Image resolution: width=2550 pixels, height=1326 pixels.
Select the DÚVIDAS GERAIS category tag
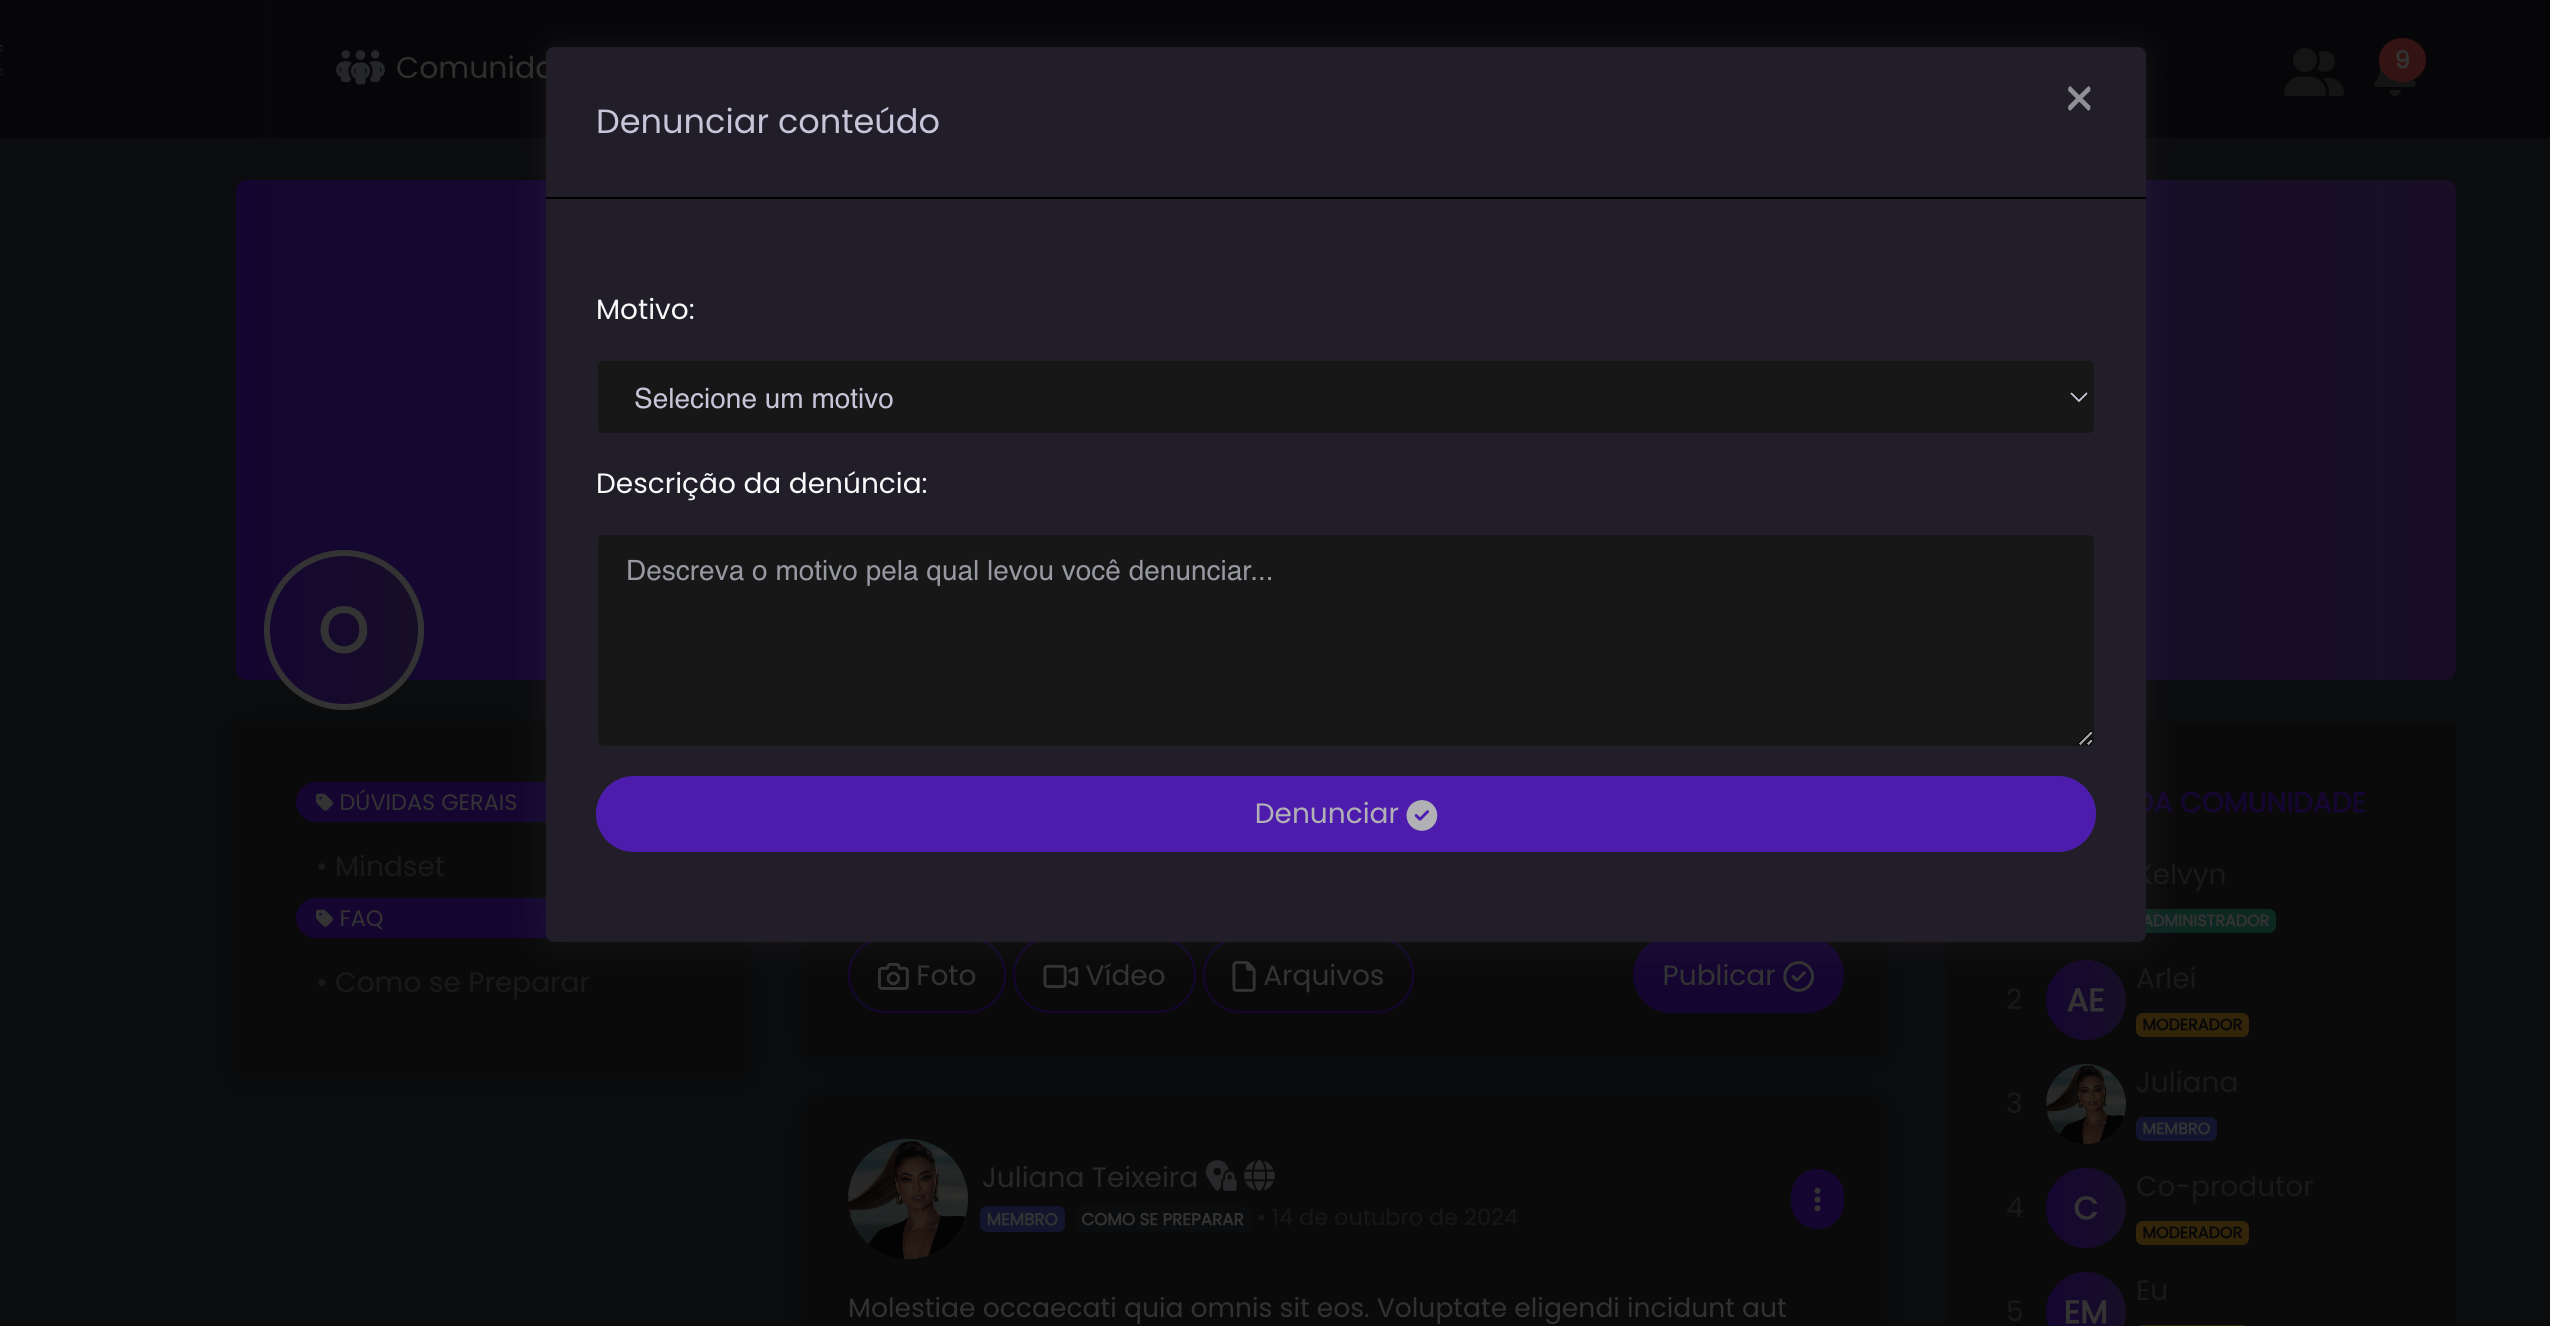[x=418, y=802]
